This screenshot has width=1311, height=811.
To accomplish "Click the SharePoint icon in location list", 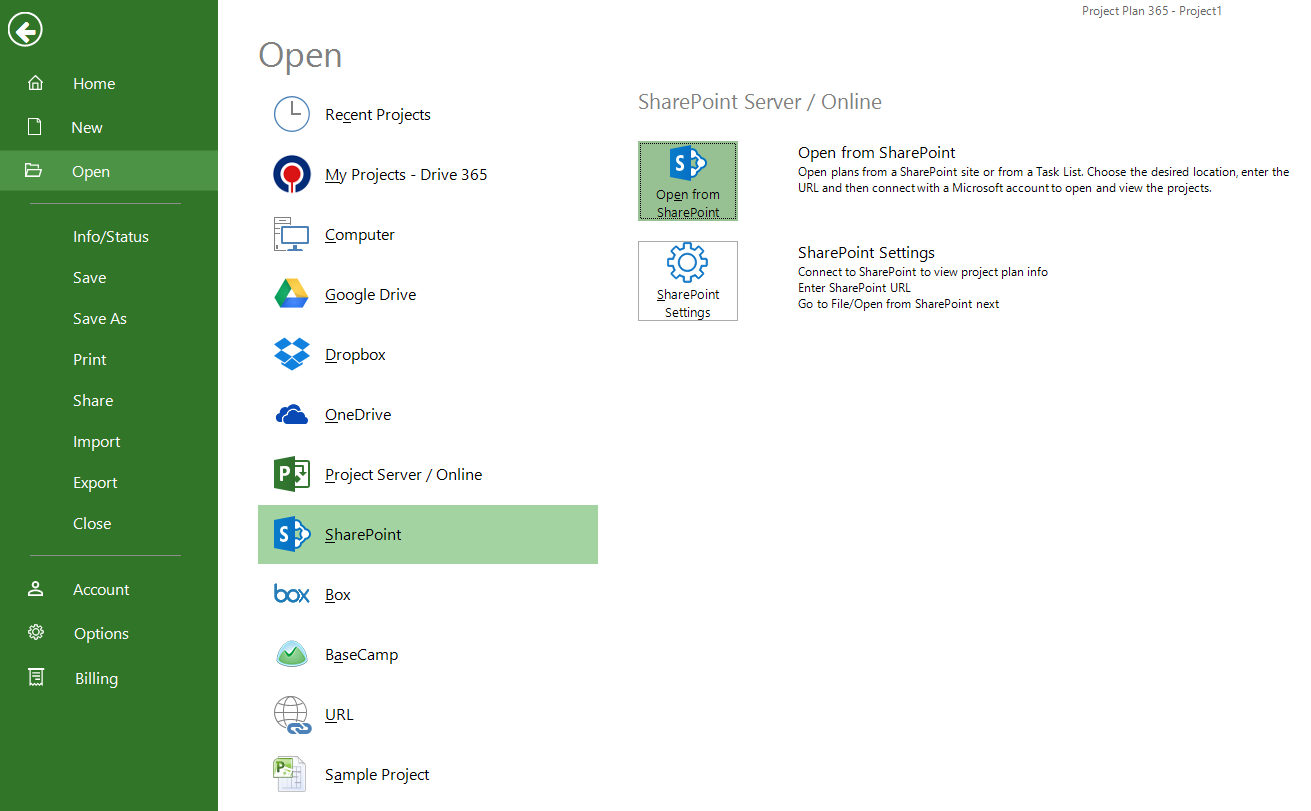I will pos(292,534).
